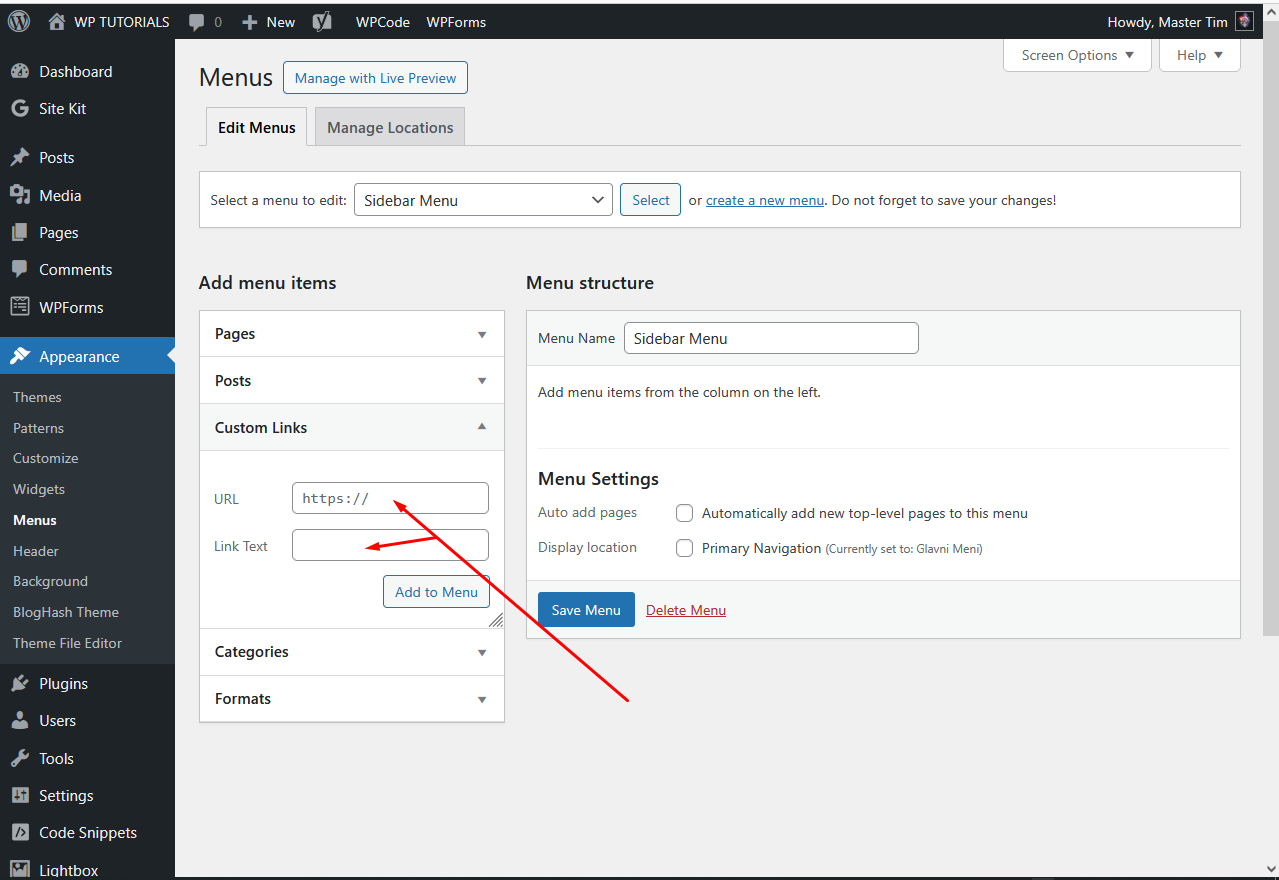Switch to the Manage Locations tab

390,128
